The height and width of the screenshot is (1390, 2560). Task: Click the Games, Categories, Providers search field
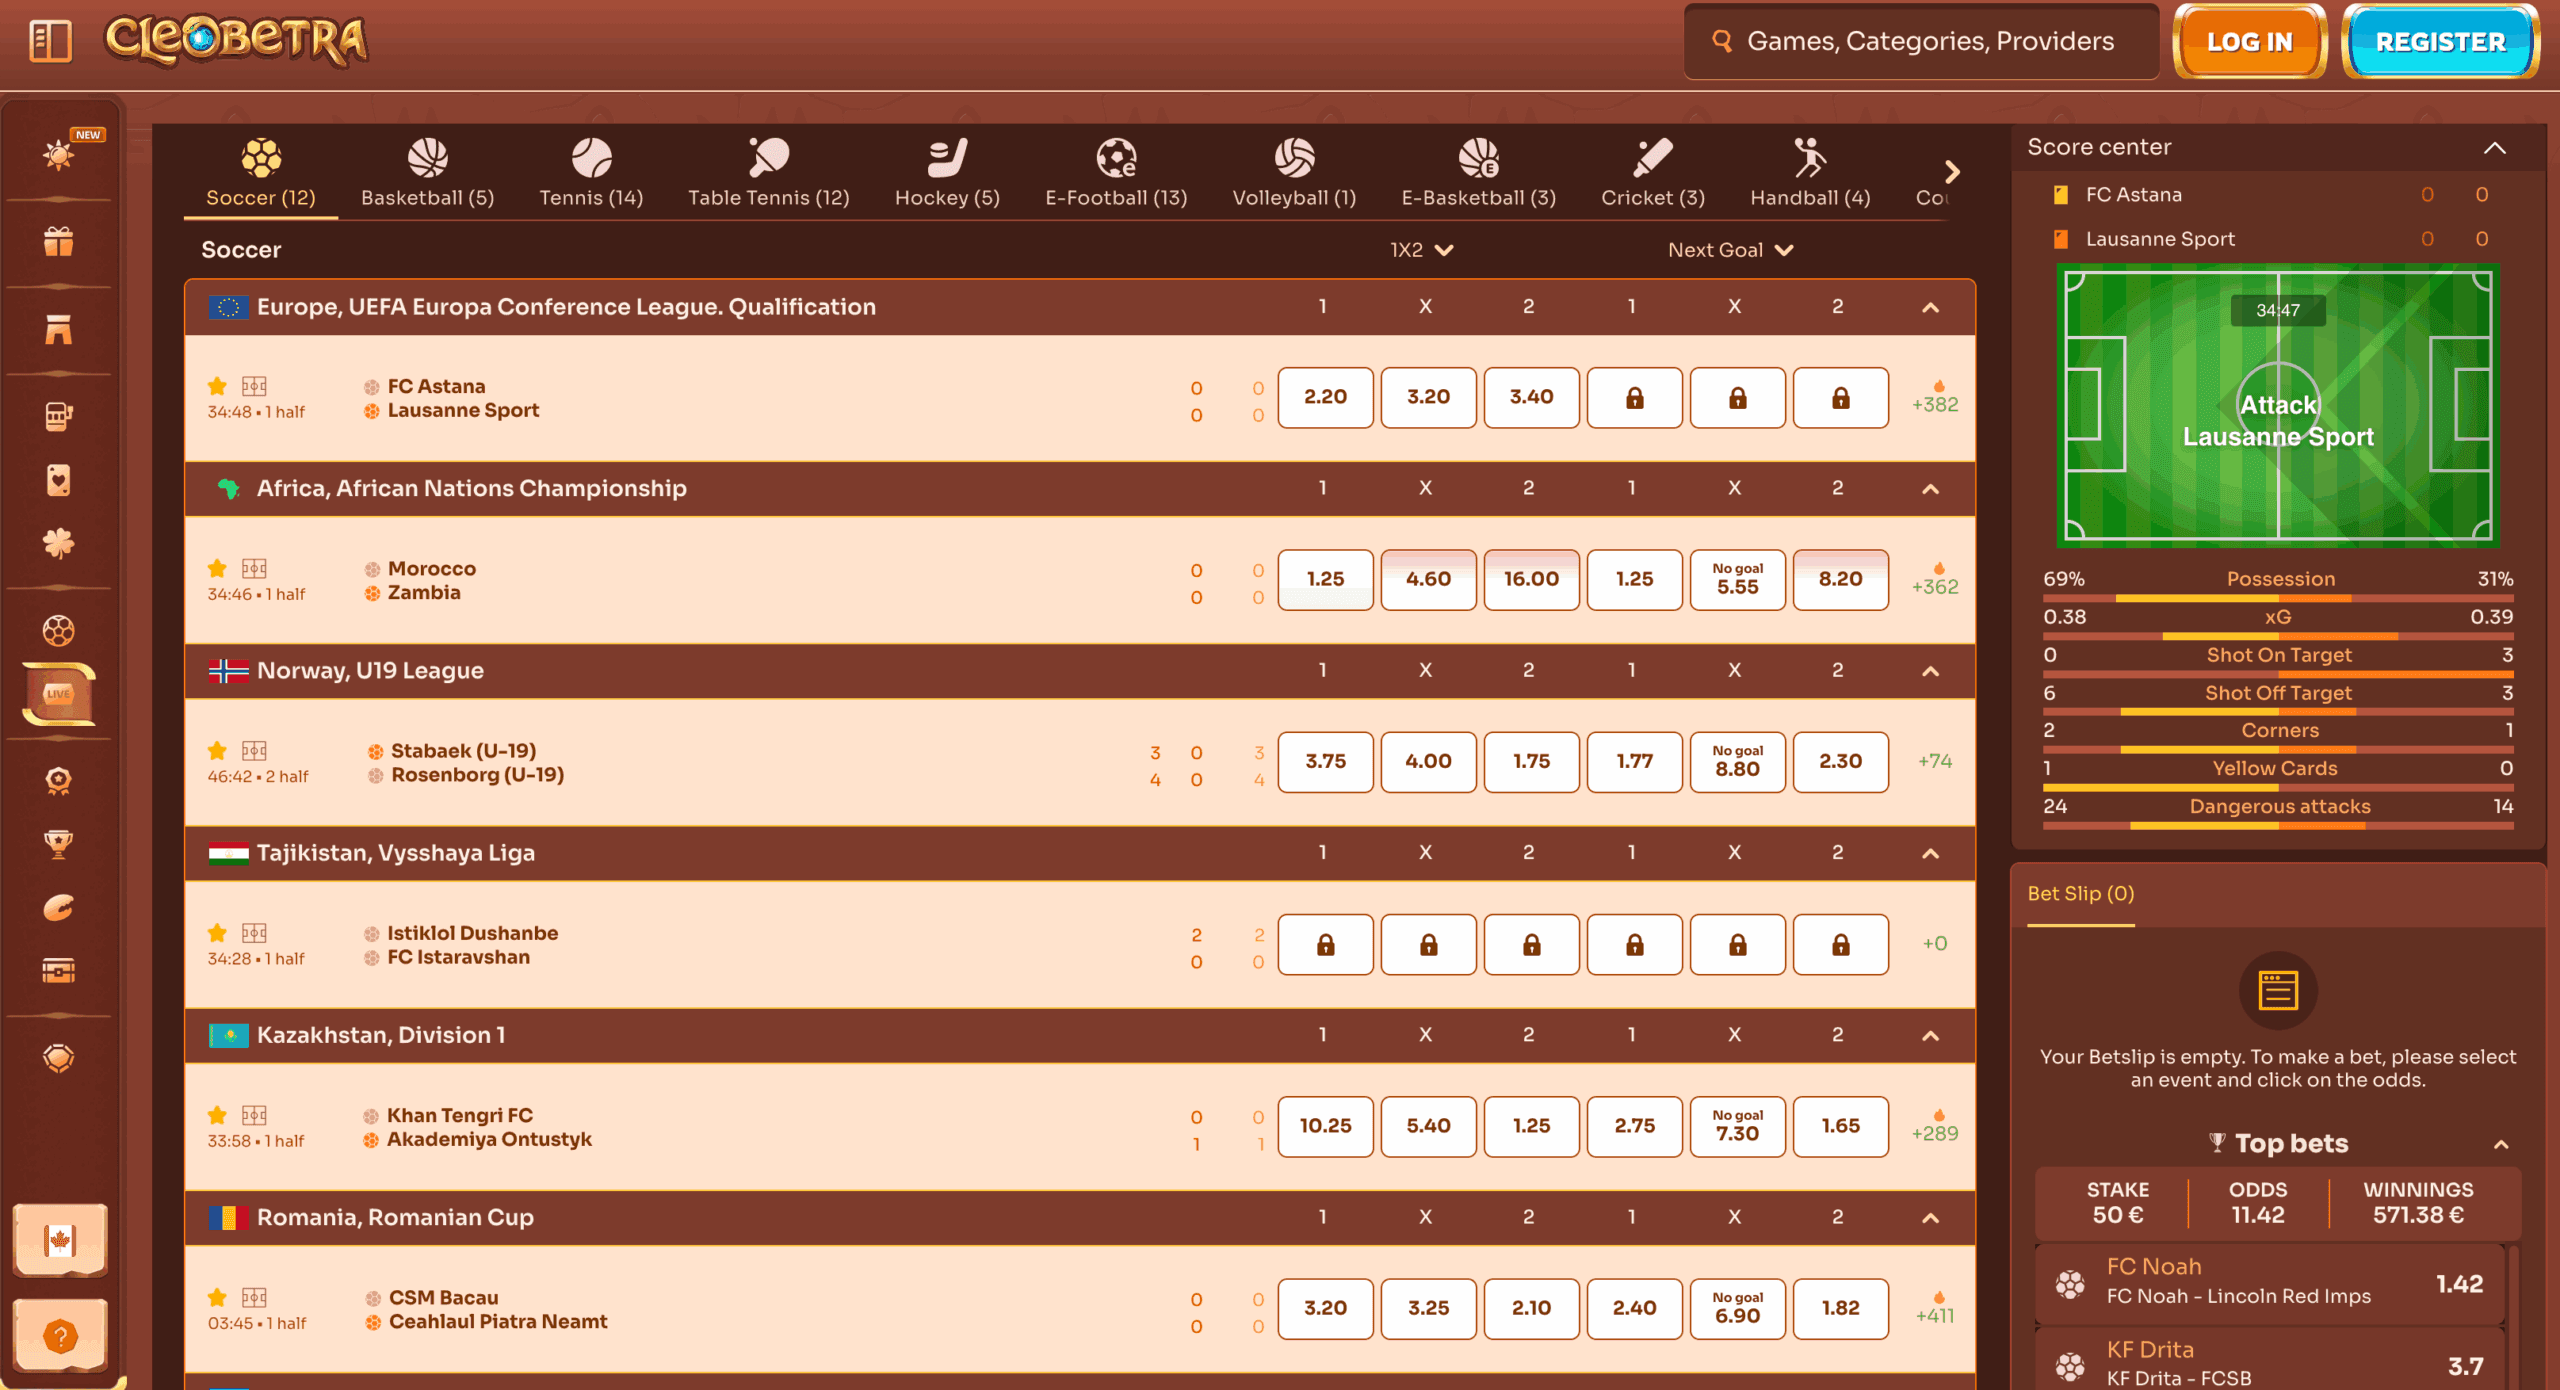[x=1928, y=41]
